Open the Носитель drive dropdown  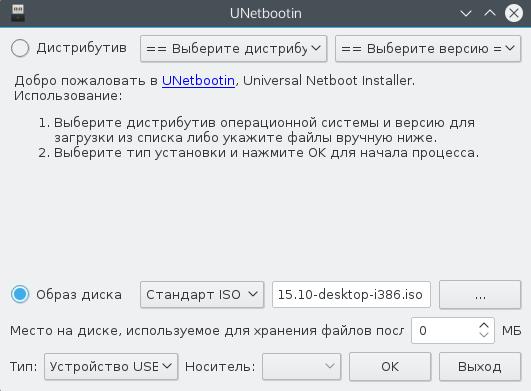301,367
